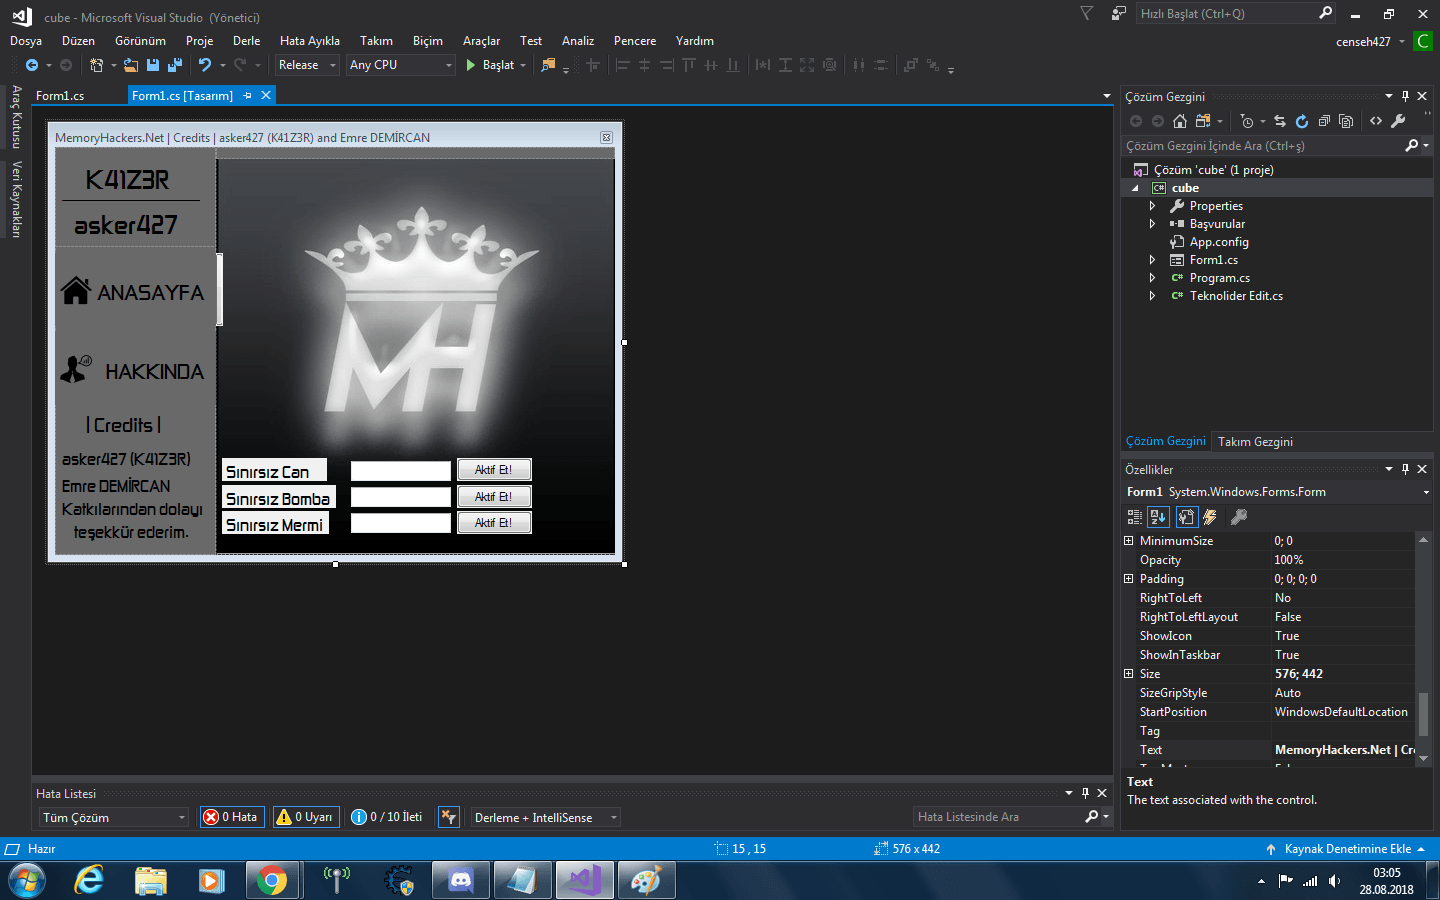The height and width of the screenshot is (900, 1440).
Task: Click the Çözüm Gezgini search field
Action: [x=1264, y=146]
